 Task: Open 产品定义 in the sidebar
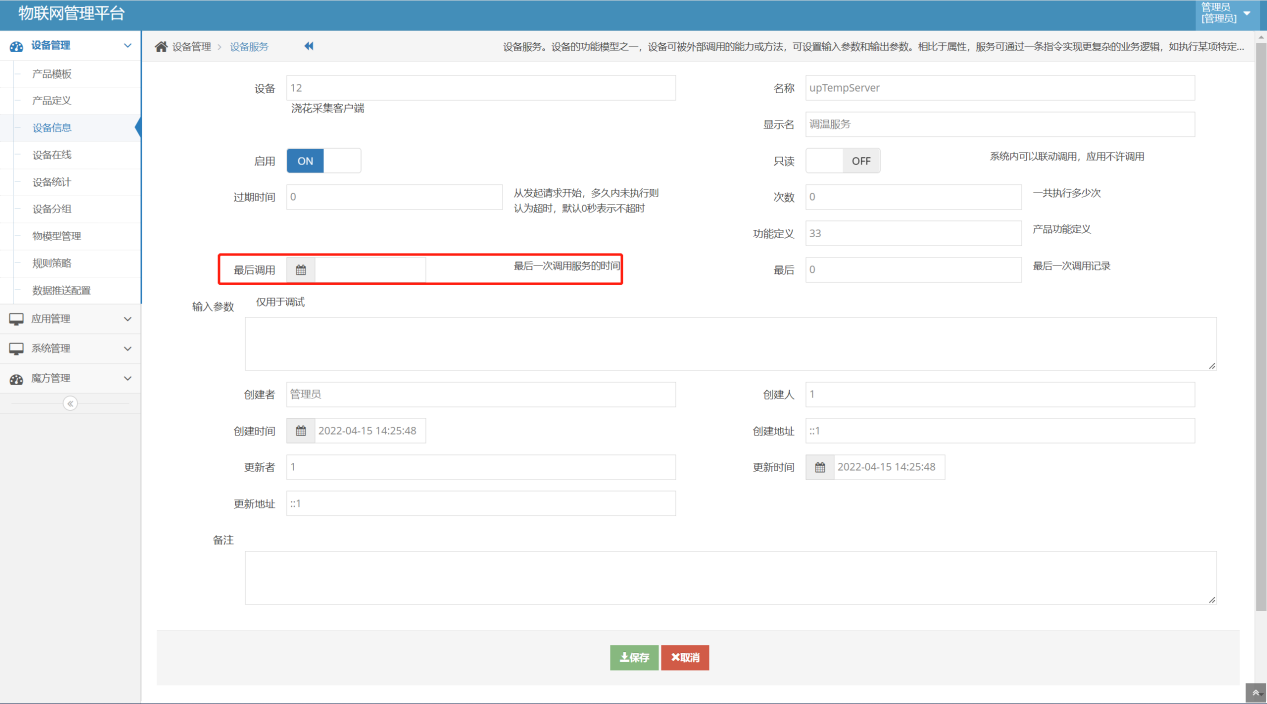click(52, 101)
